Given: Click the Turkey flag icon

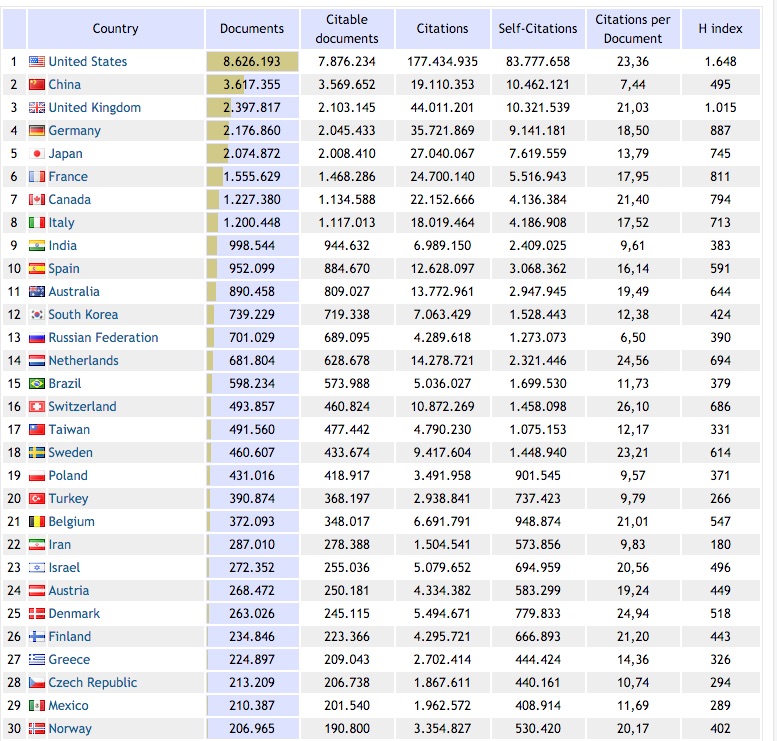Looking at the screenshot, I should [x=37, y=499].
